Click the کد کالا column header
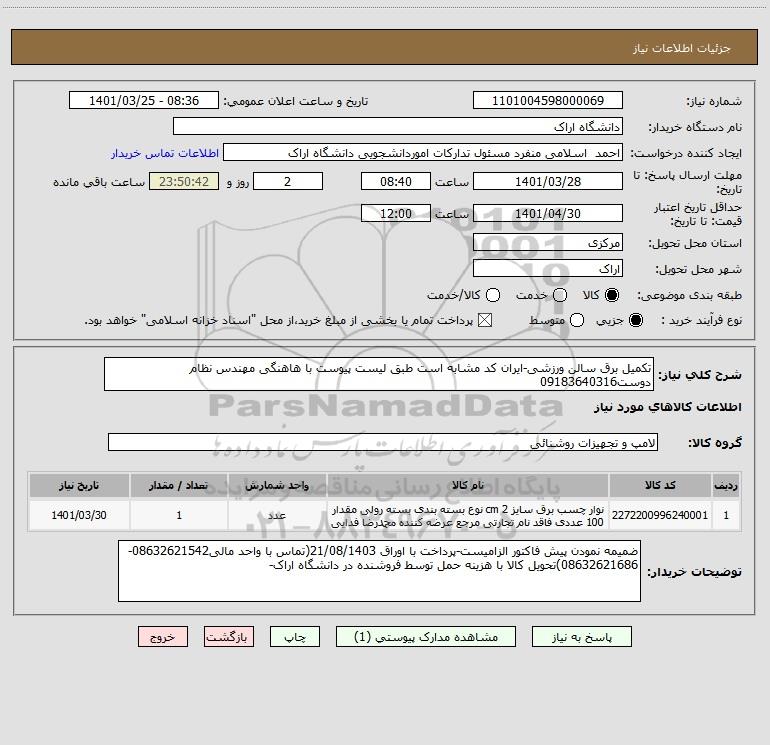Viewport: 770px width, 745px height. pos(660,485)
